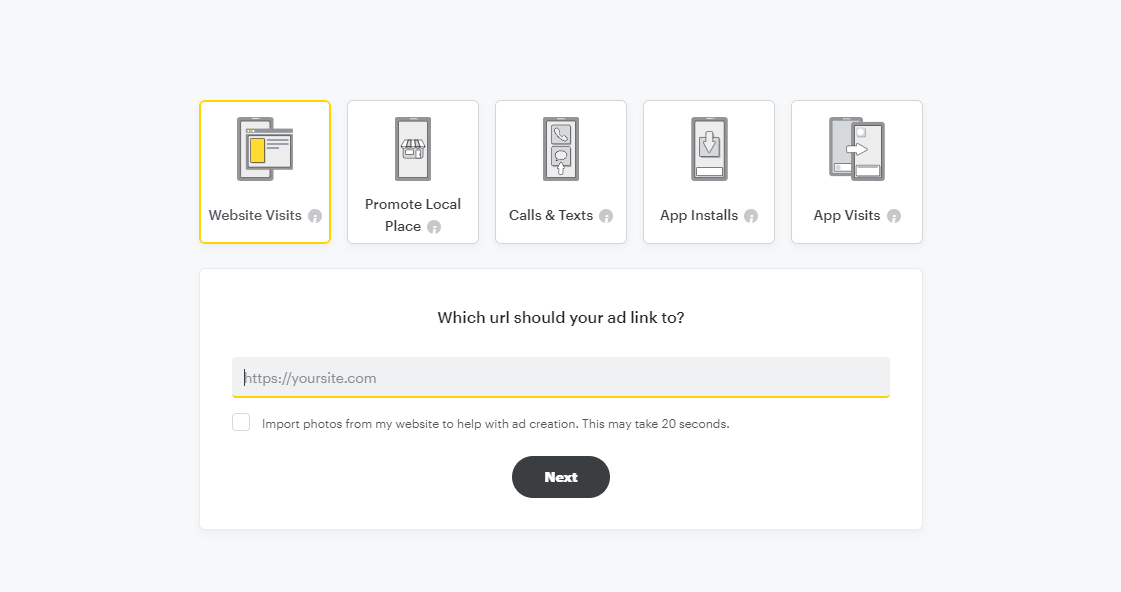Pick the Calls & Texts phone icon
This screenshot has height=592, width=1121.
pos(561,149)
